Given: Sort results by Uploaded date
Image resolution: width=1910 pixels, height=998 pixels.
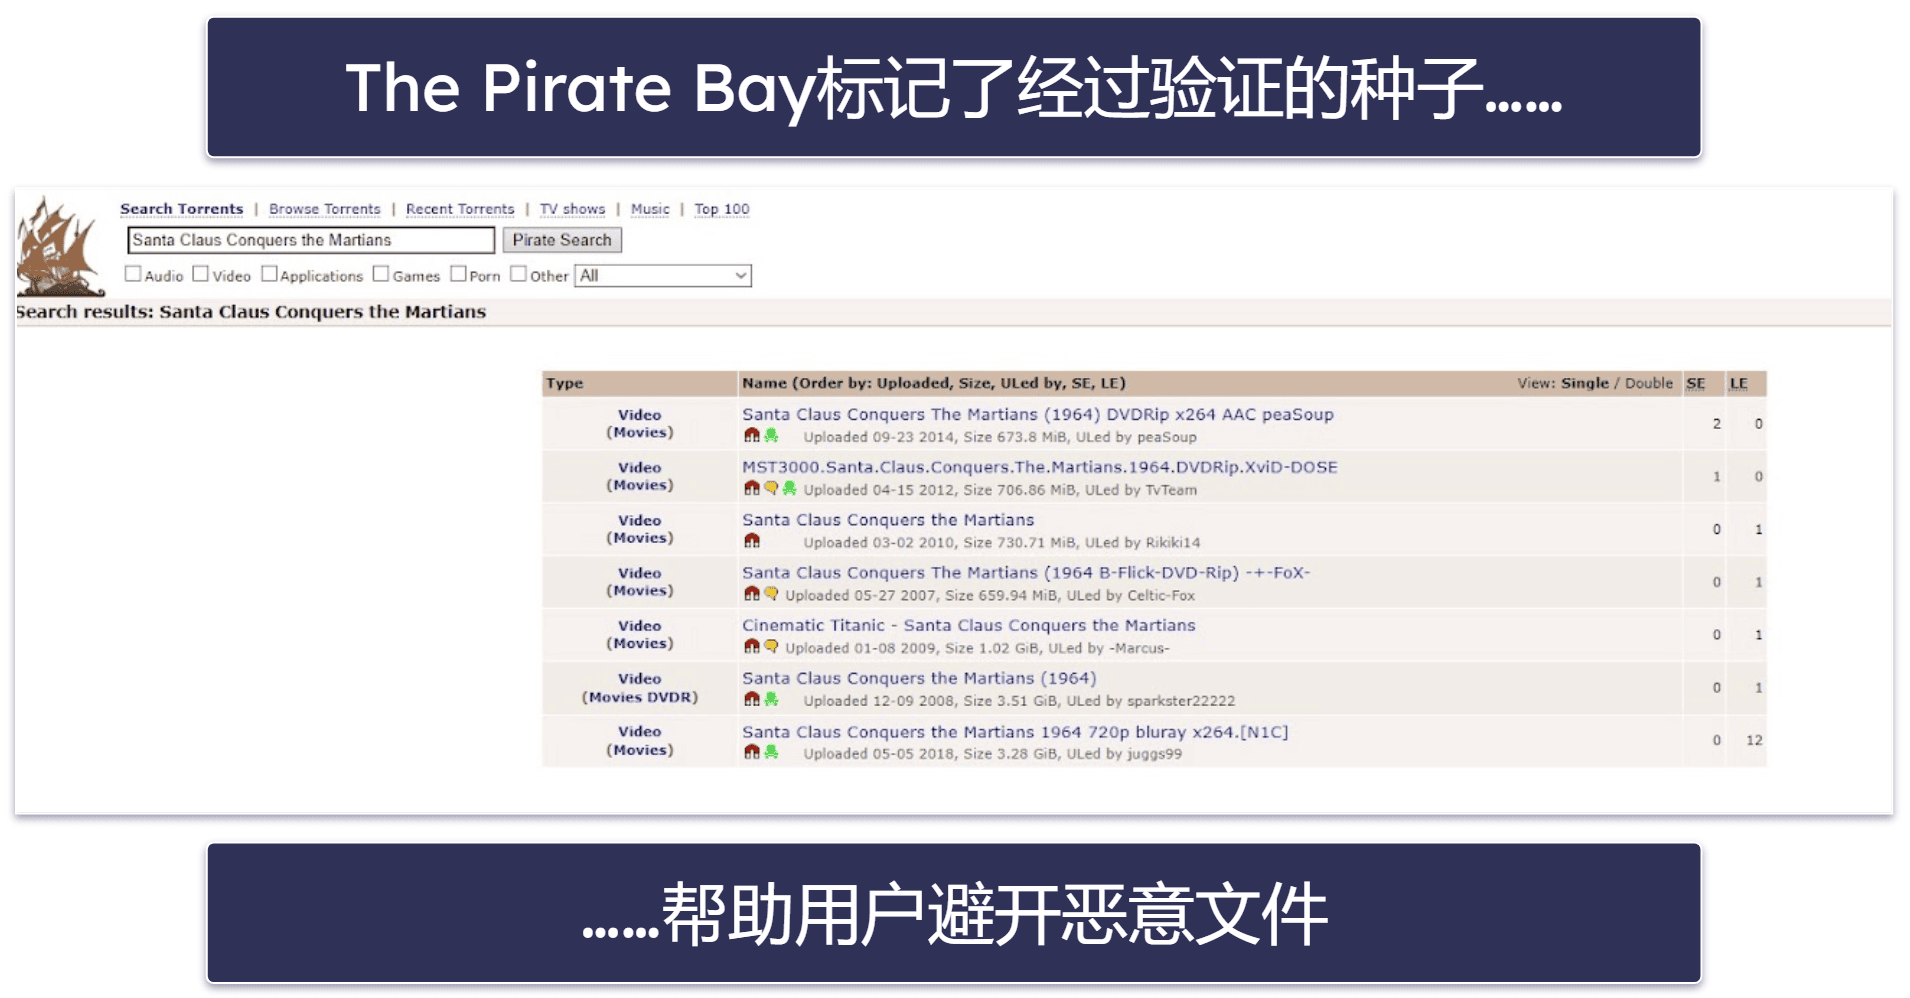Looking at the screenshot, I should point(914,383).
